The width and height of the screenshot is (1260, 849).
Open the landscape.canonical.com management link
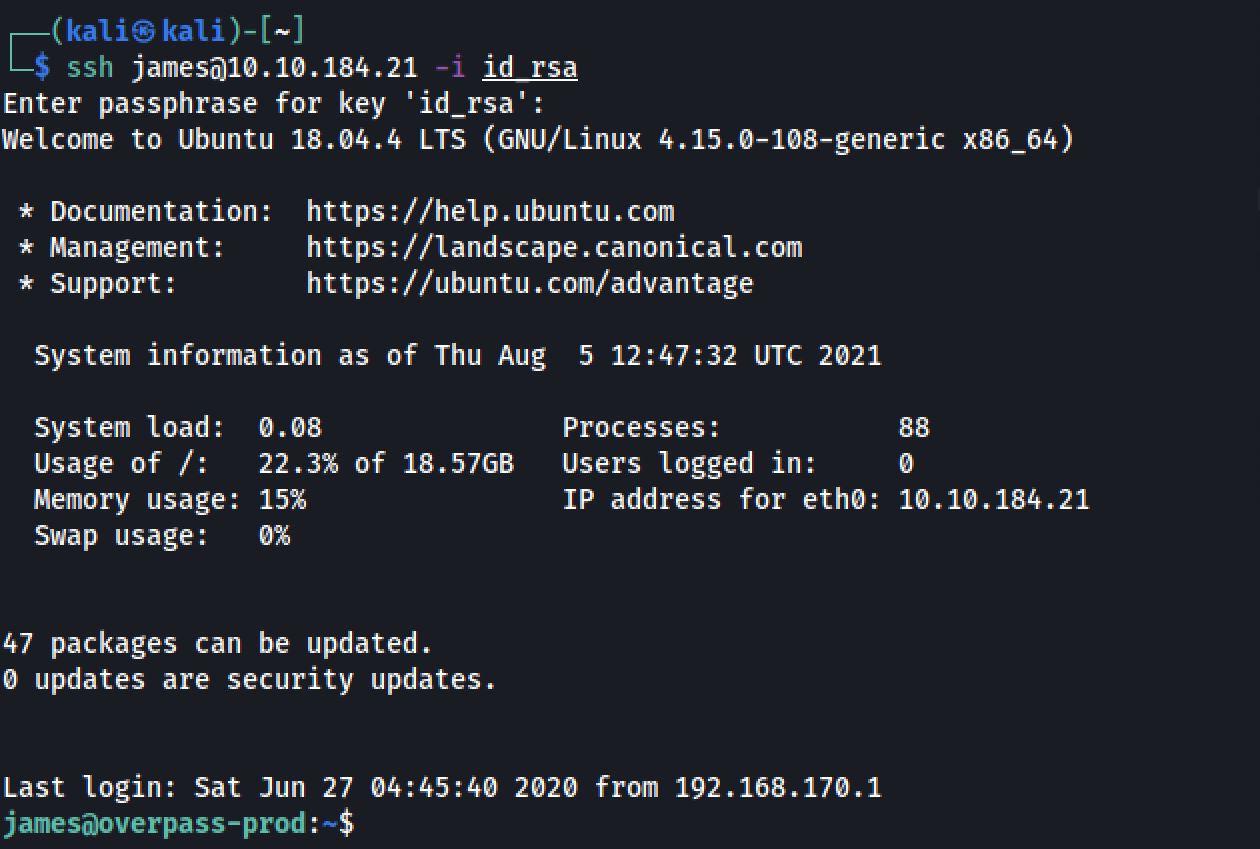[x=554, y=248]
